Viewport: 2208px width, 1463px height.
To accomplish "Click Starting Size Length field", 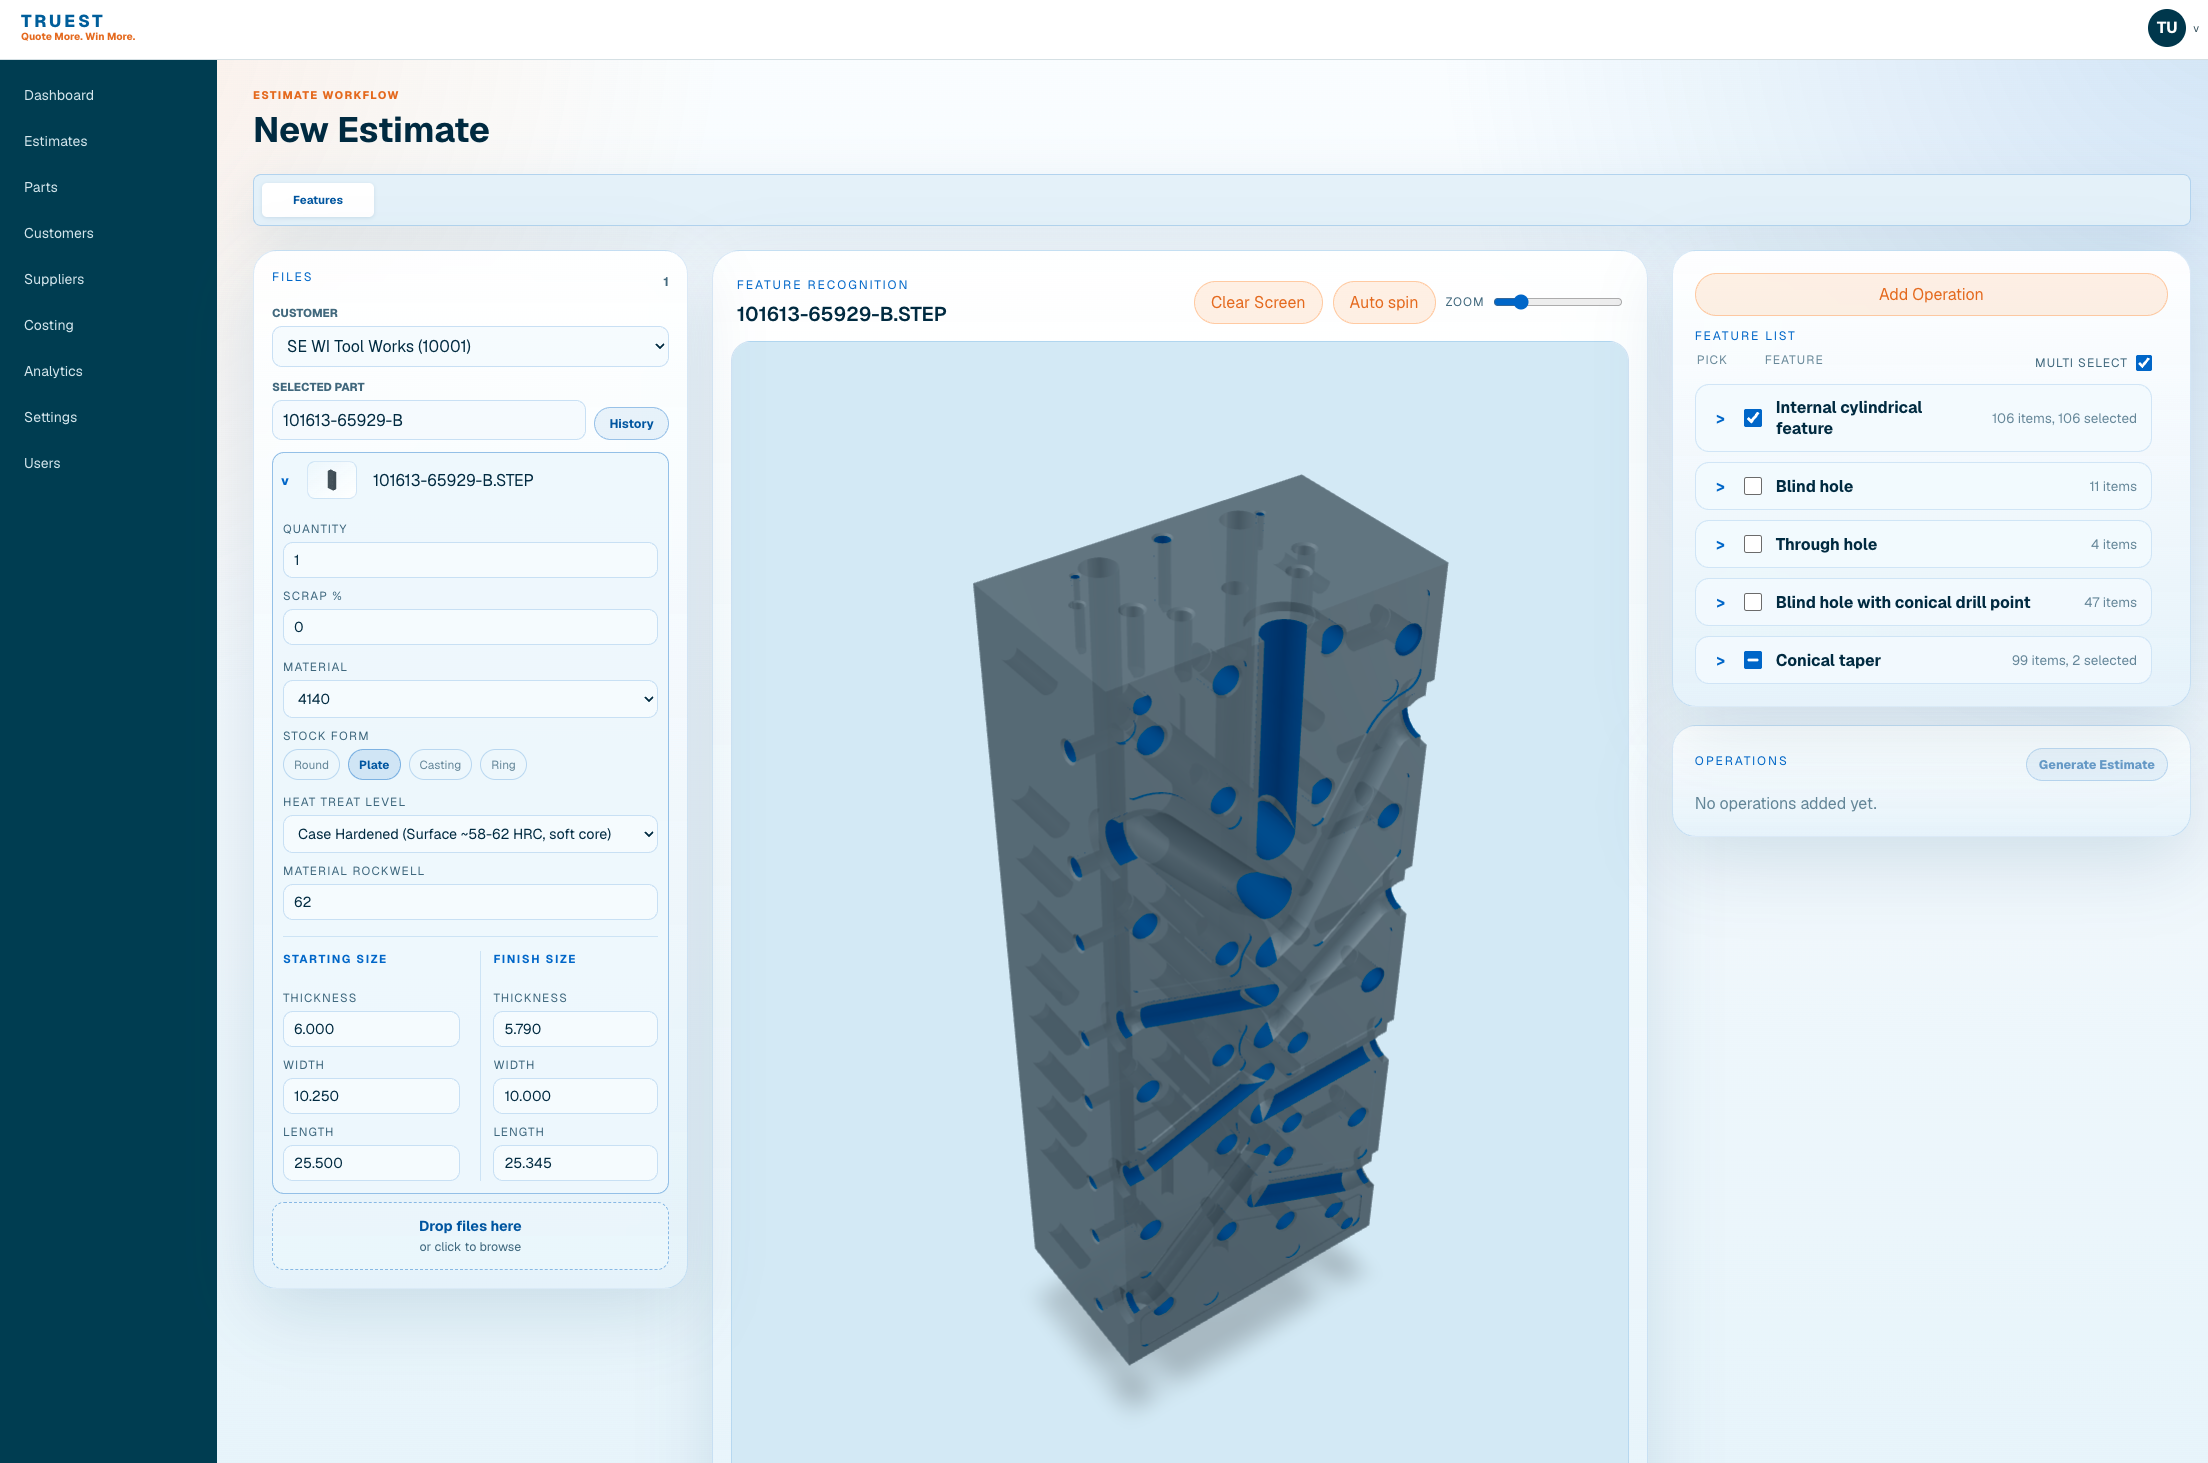I will (x=371, y=1163).
